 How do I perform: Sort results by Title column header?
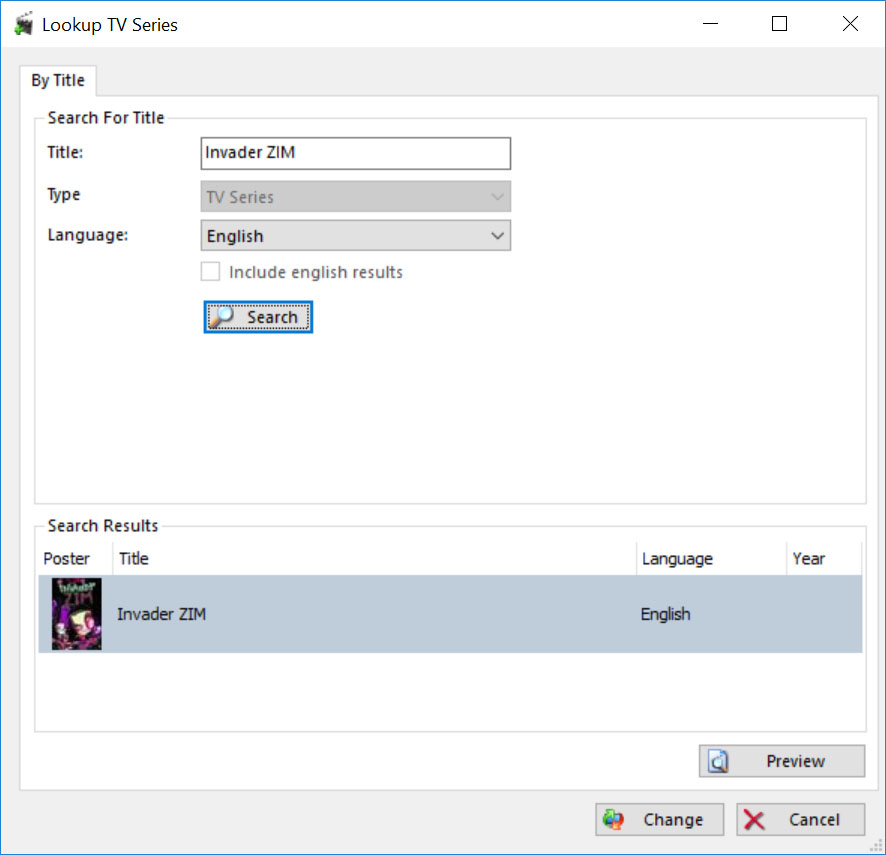click(375, 559)
